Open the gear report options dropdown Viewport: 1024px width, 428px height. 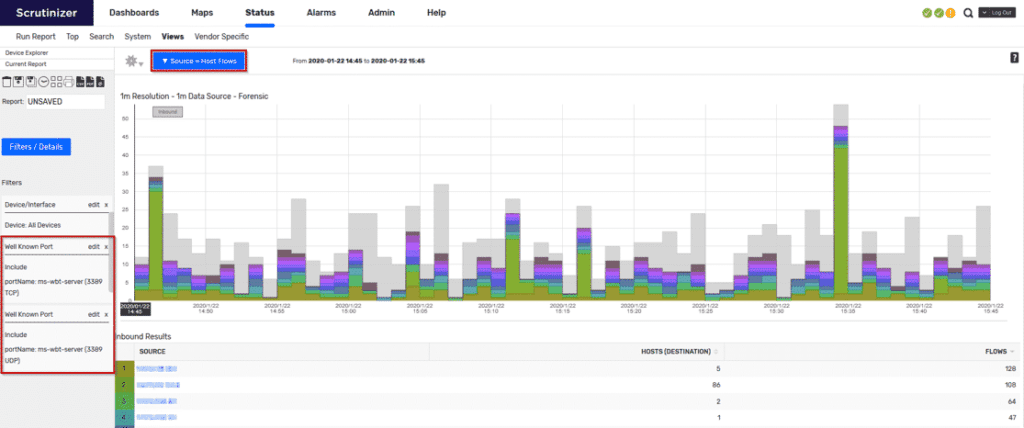click(x=134, y=61)
